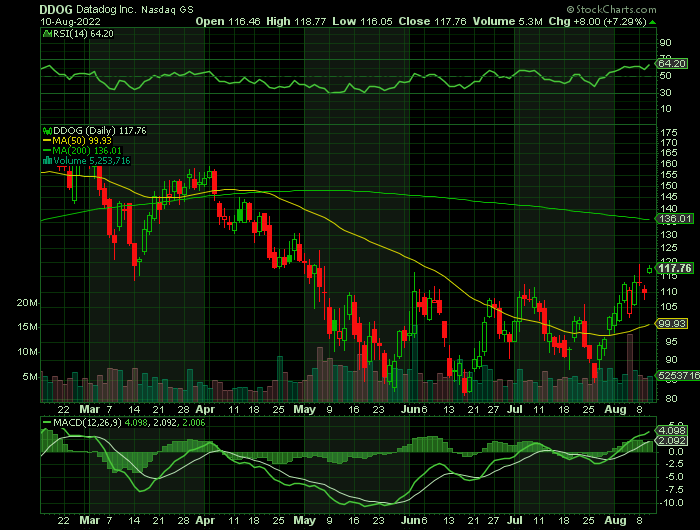Click the Low 116.05 value
700x530 pixels.
(362, 21)
